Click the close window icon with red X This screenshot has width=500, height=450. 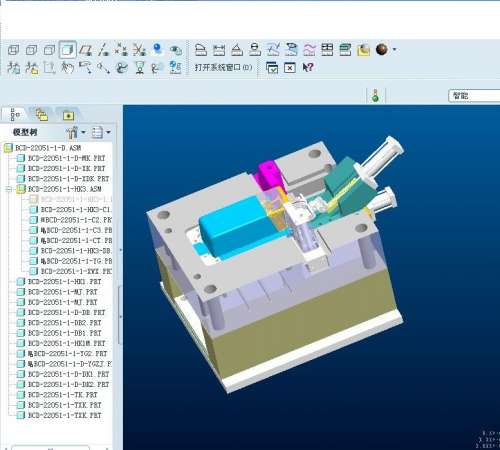coord(290,68)
